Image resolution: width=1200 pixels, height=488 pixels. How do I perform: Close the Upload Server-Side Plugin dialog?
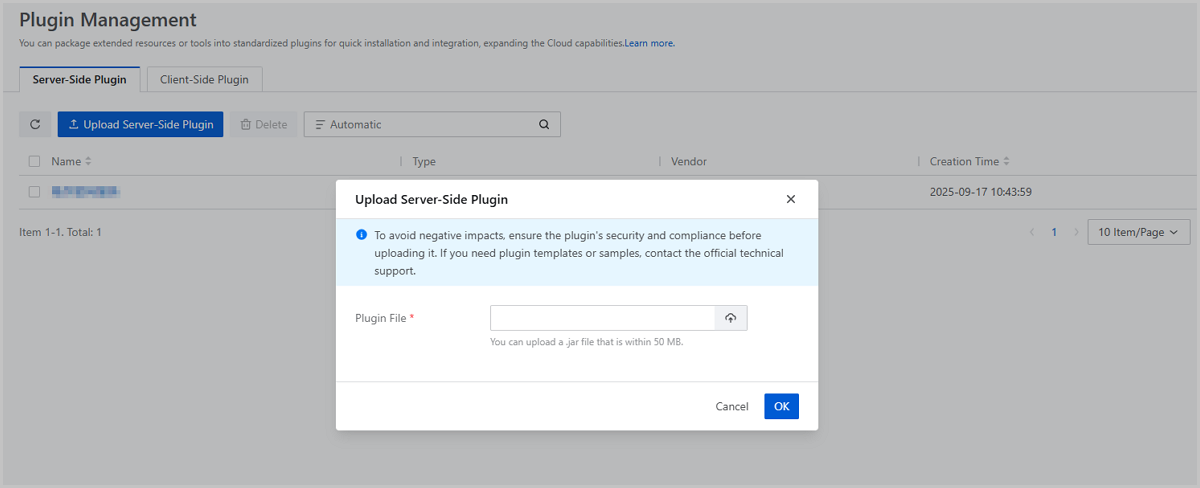point(791,199)
